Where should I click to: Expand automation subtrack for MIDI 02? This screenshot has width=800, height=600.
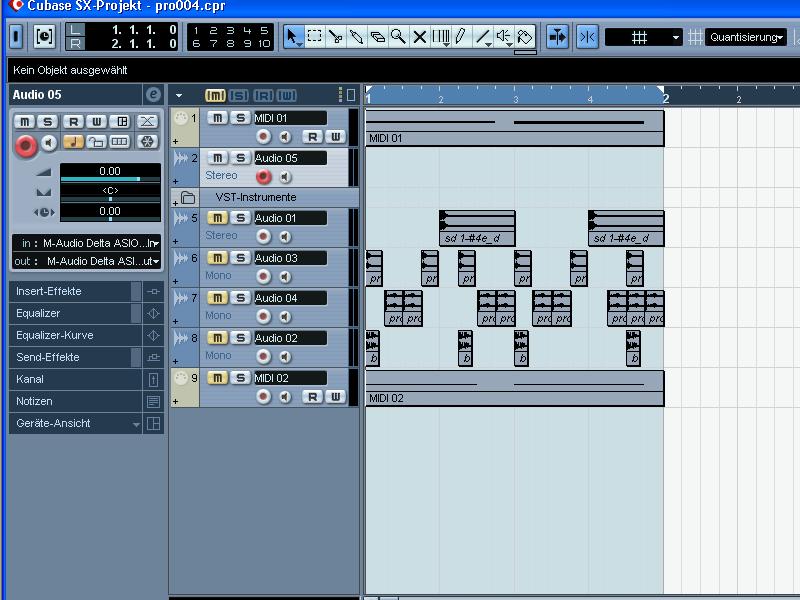pos(176,402)
